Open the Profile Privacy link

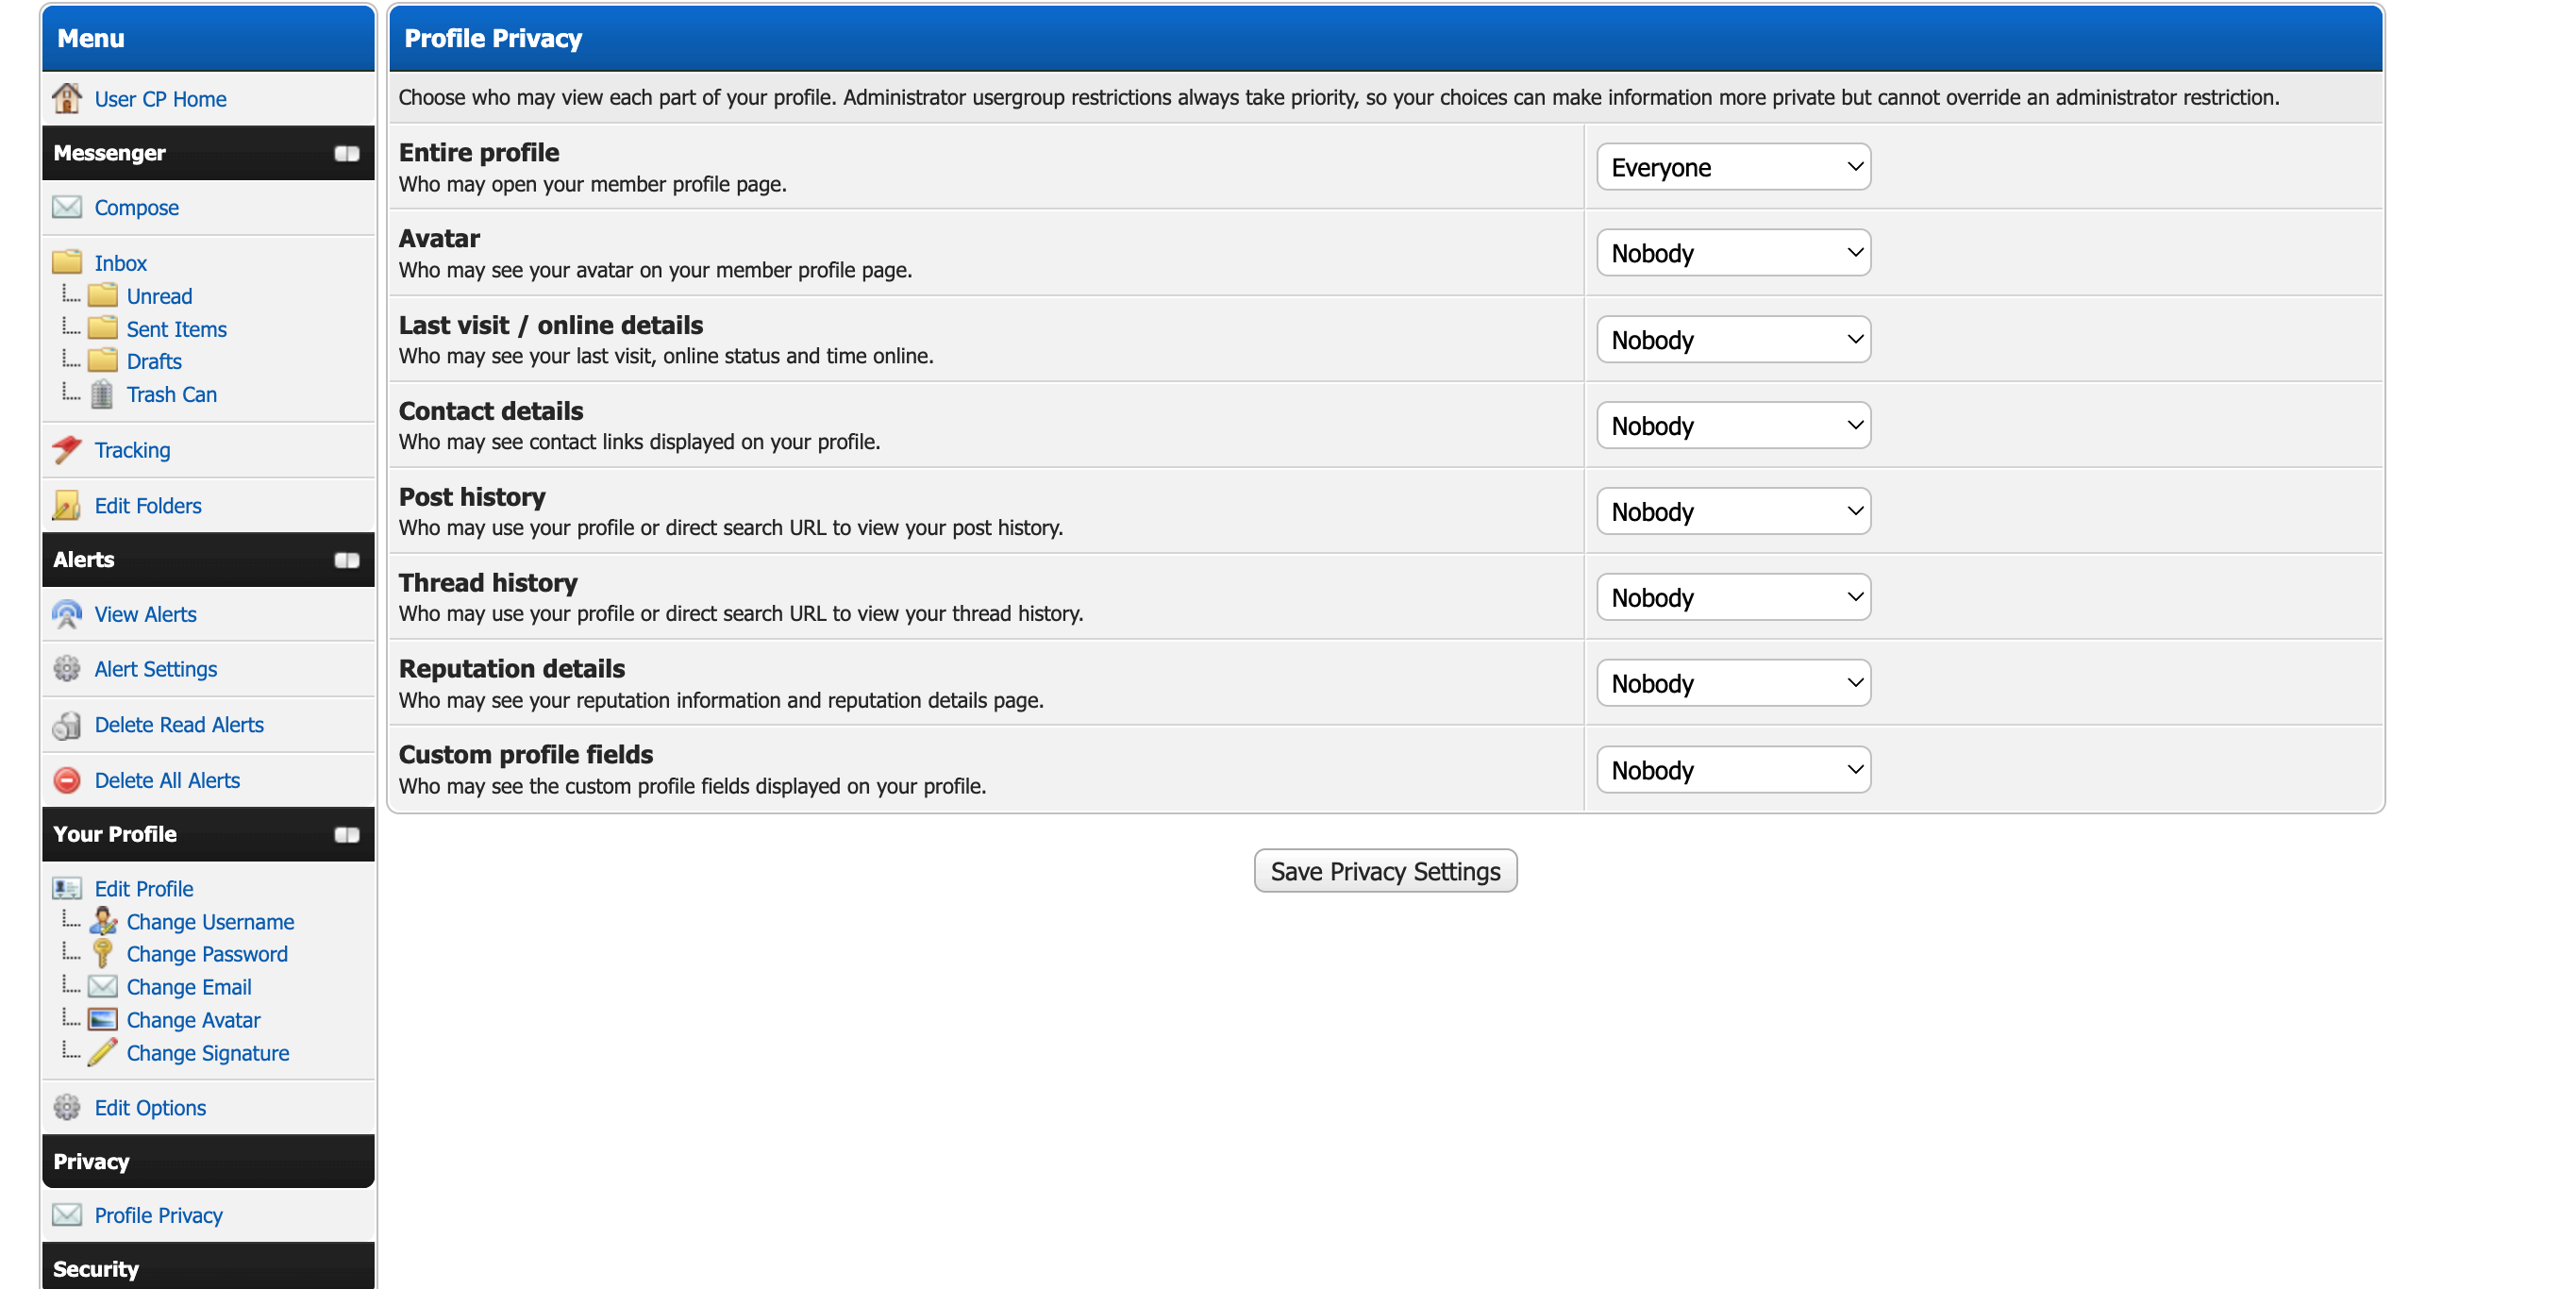tap(159, 1215)
